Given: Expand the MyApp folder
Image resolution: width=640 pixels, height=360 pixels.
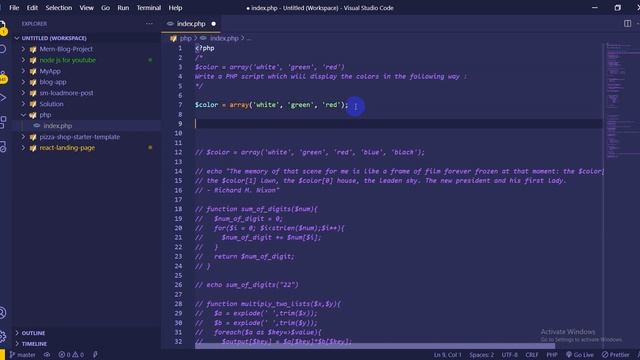Looking at the screenshot, I should point(23,71).
